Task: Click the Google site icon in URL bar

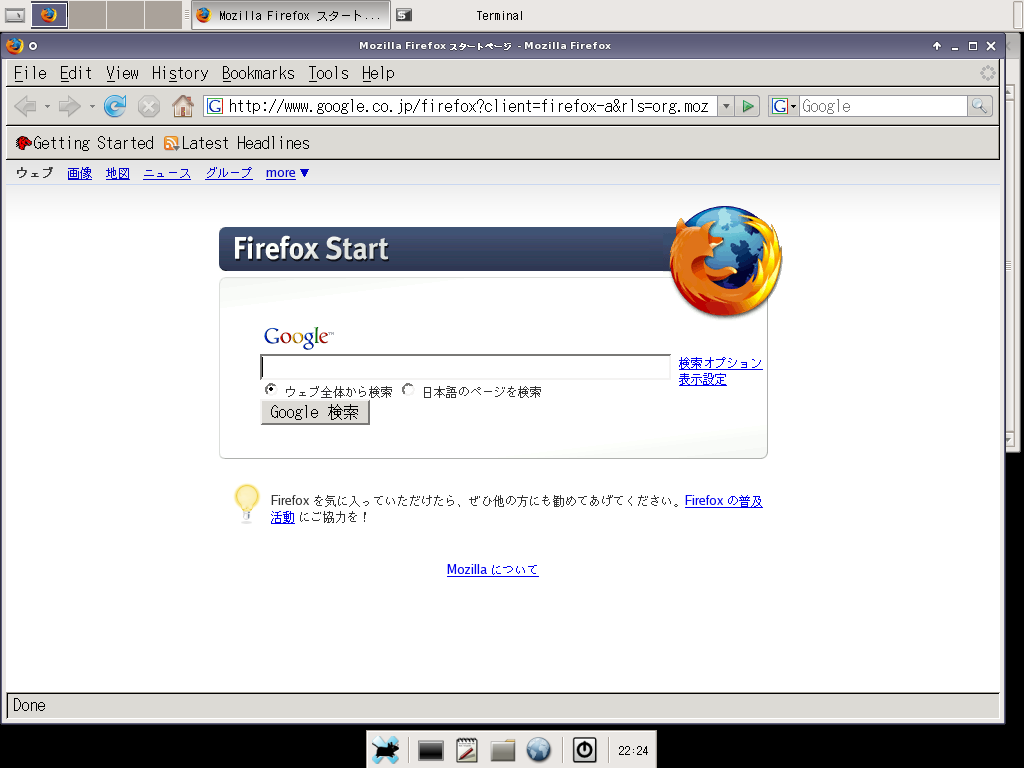Action: pyautogui.click(x=215, y=106)
